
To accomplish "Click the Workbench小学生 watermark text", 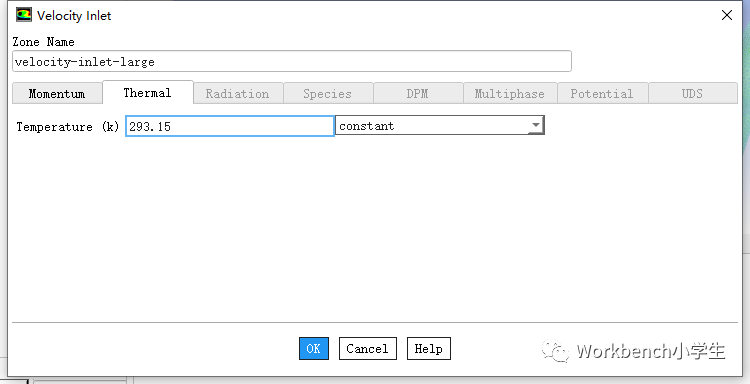I will [651, 351].
